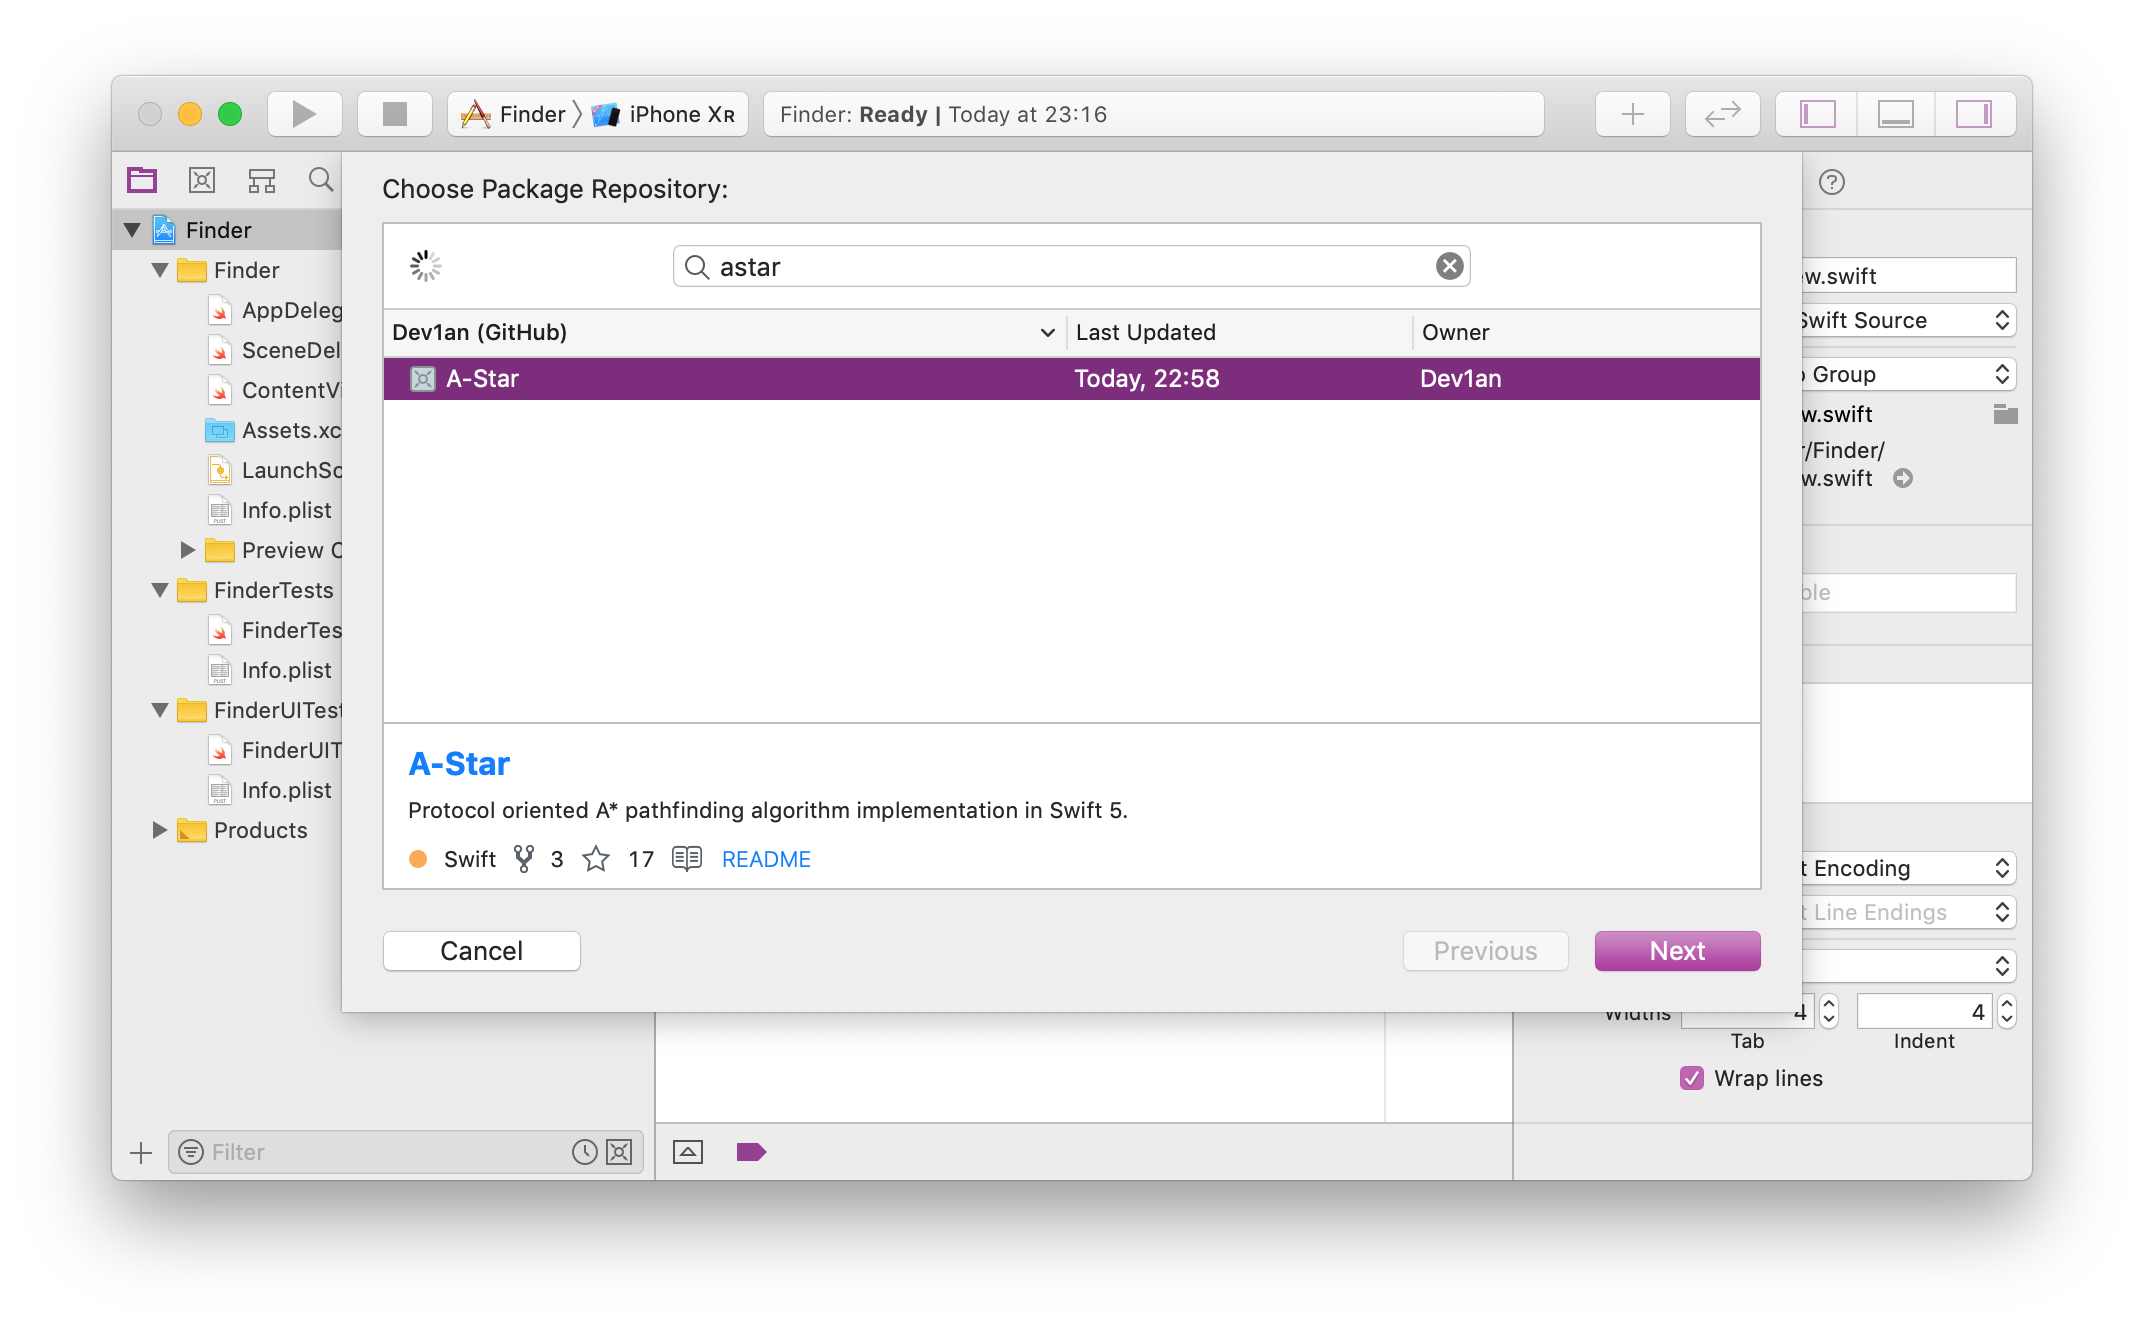
Task: Click the Next button
Action: (1677, 951)
